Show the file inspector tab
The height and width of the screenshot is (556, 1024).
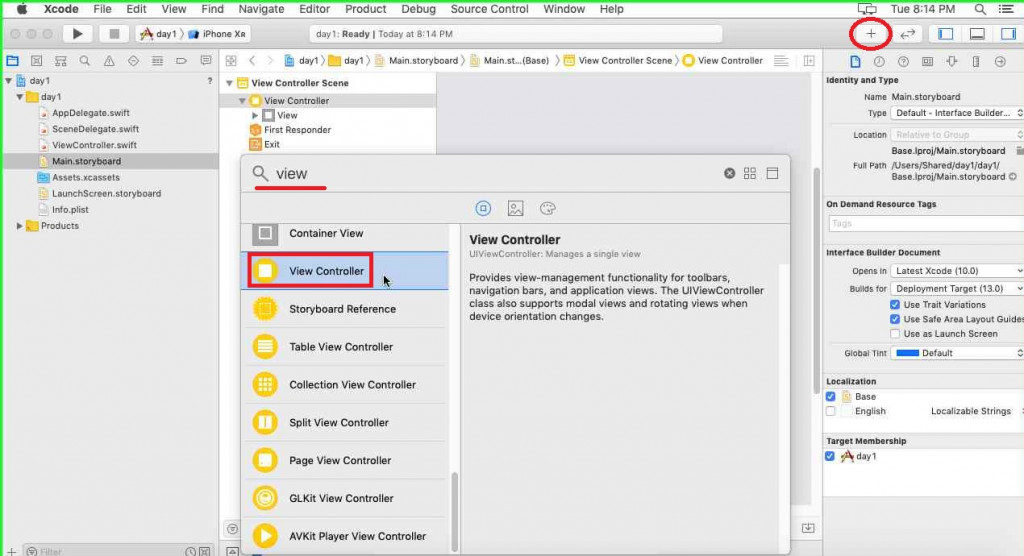click(x=855, y=61)
